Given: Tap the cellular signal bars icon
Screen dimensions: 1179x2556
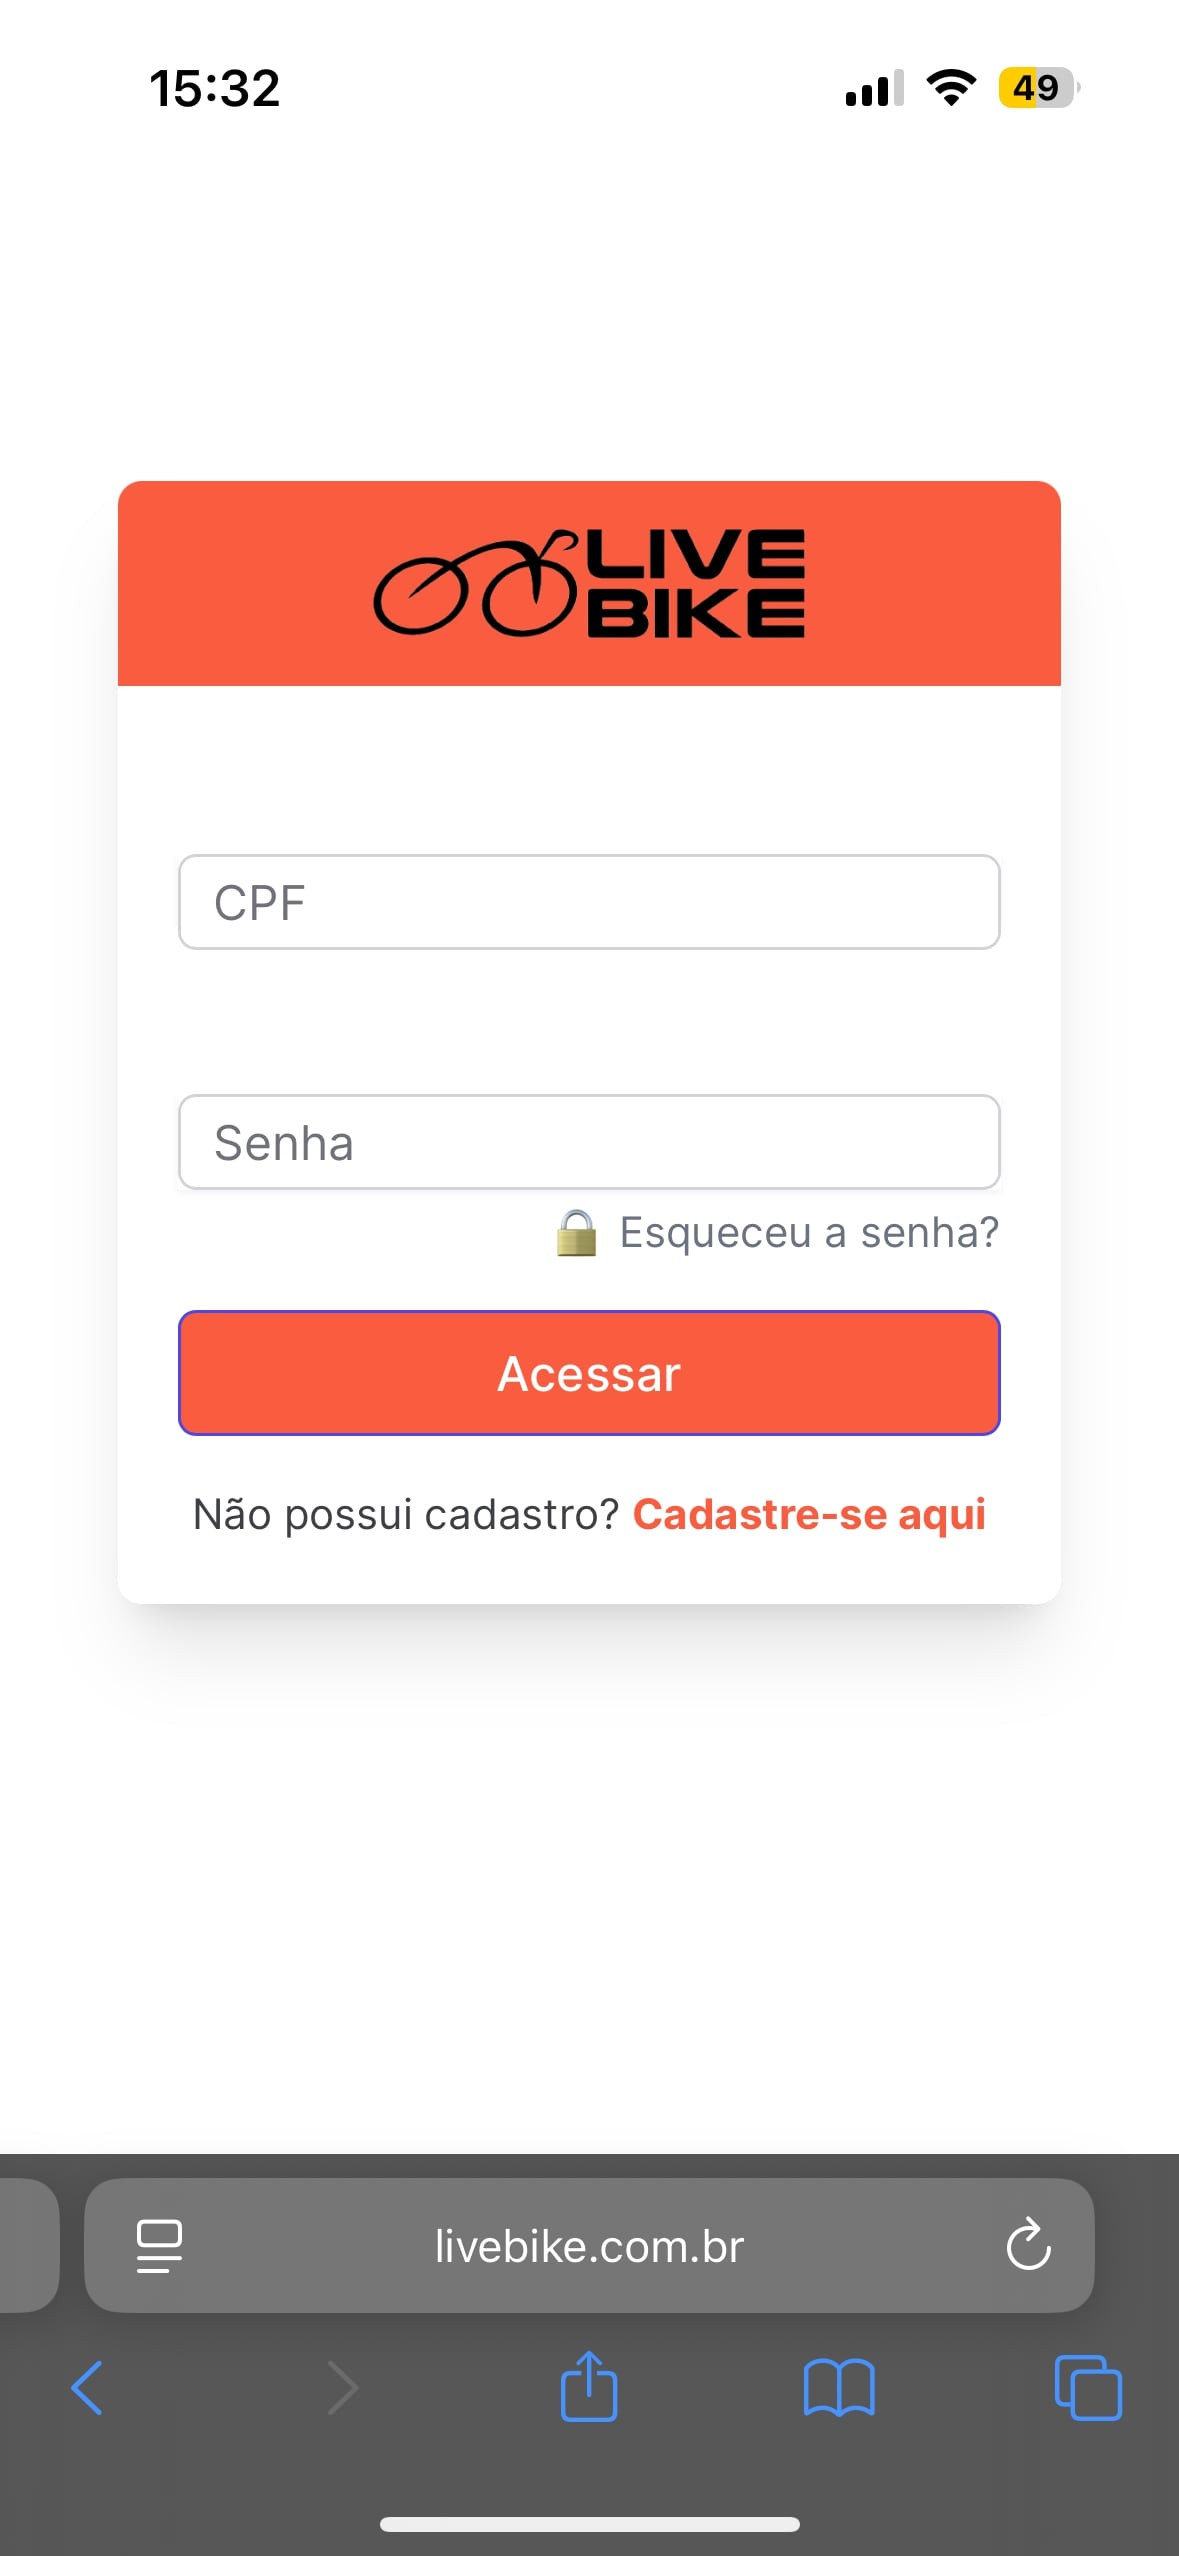Looking at the screenshot, I should click(875, 88).
